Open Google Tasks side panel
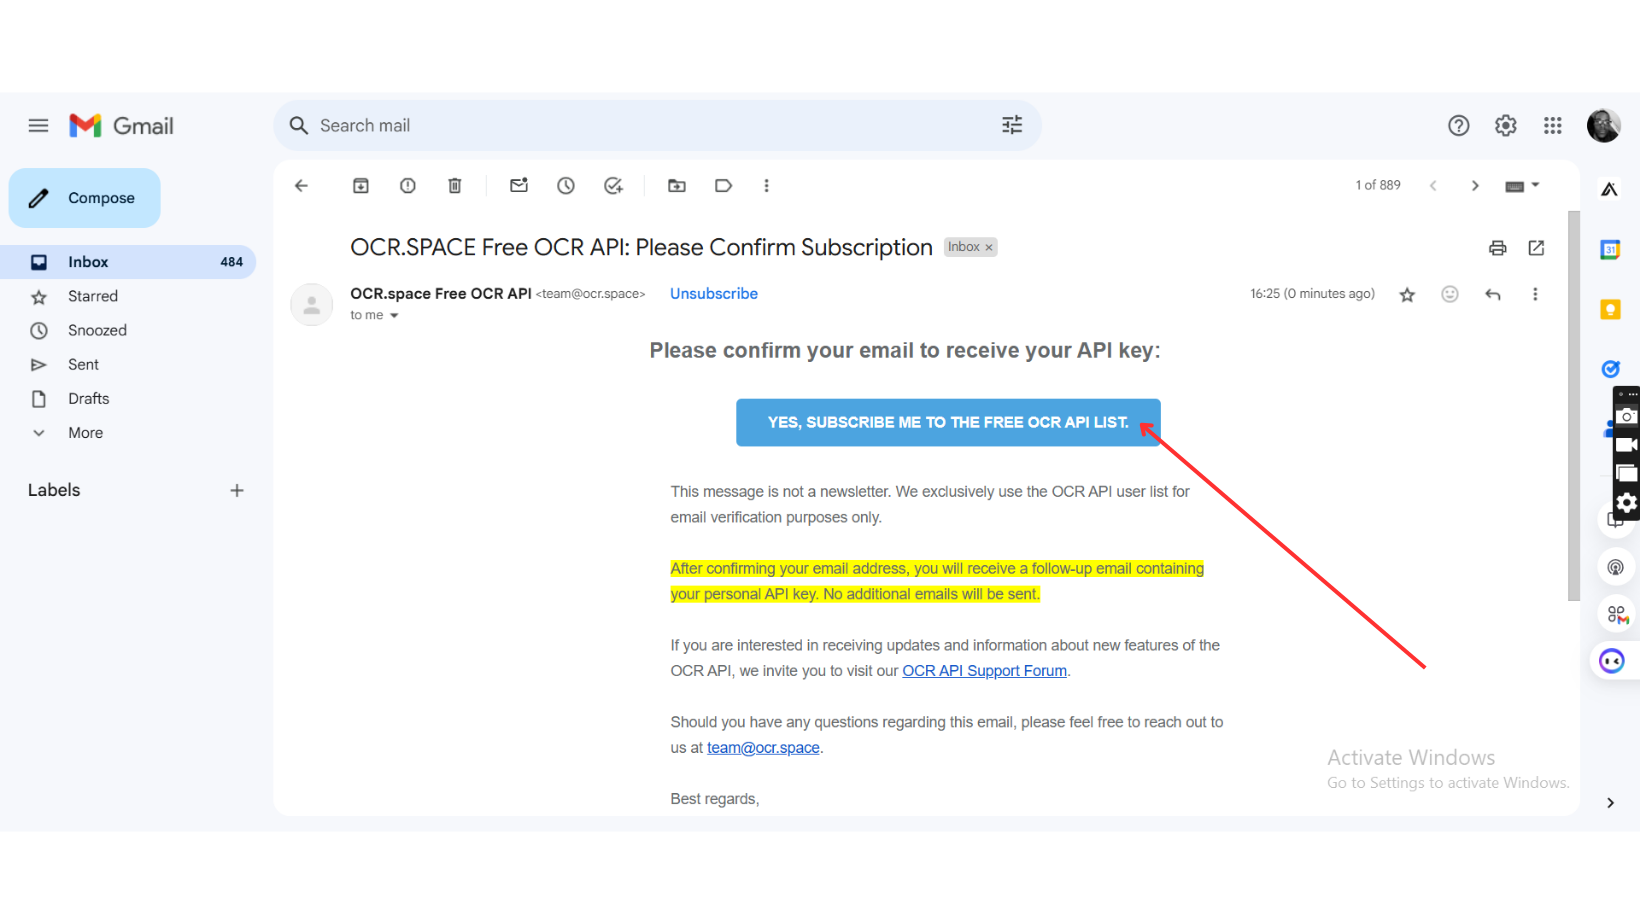 [1610, 368]
